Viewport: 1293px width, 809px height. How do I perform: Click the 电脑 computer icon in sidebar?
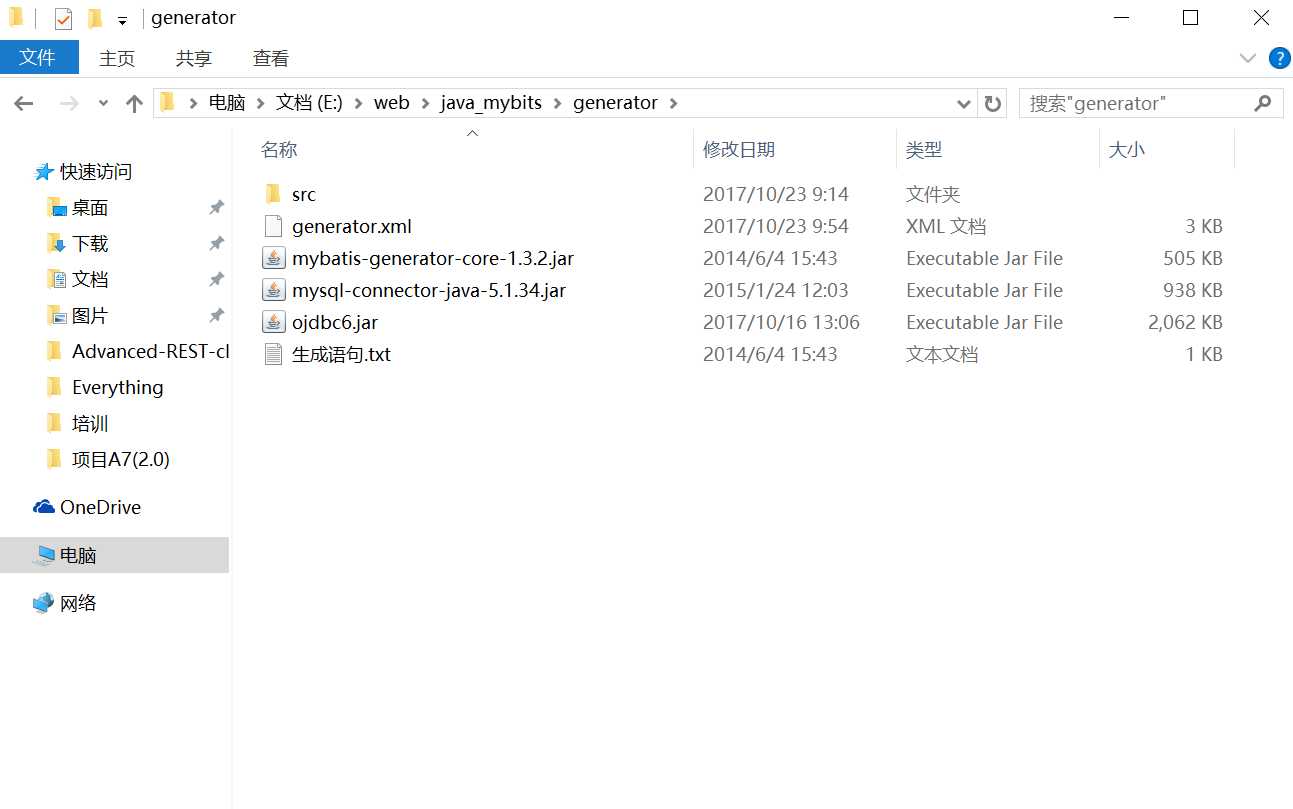coord(44,555)
